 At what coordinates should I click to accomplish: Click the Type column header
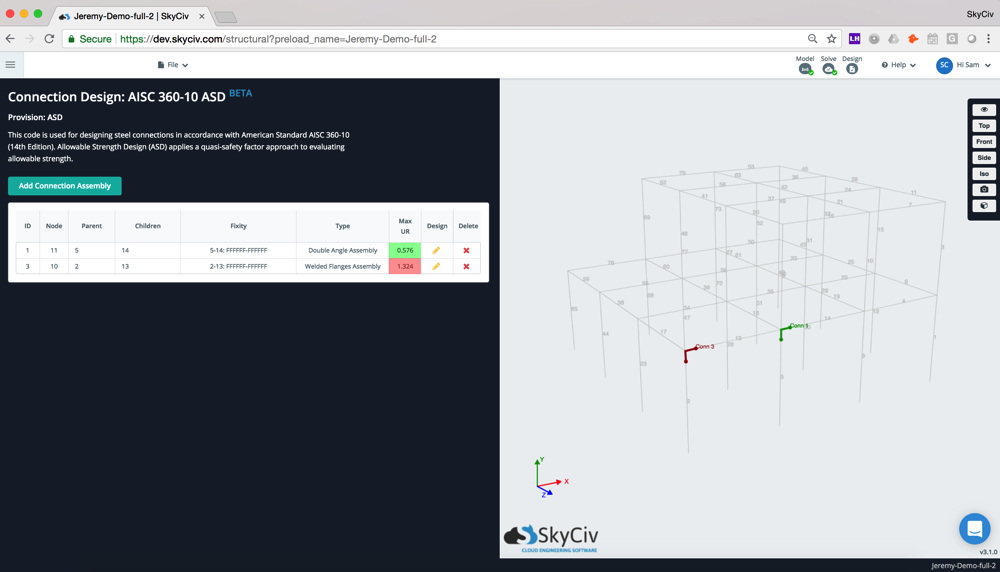pos(342,226)
